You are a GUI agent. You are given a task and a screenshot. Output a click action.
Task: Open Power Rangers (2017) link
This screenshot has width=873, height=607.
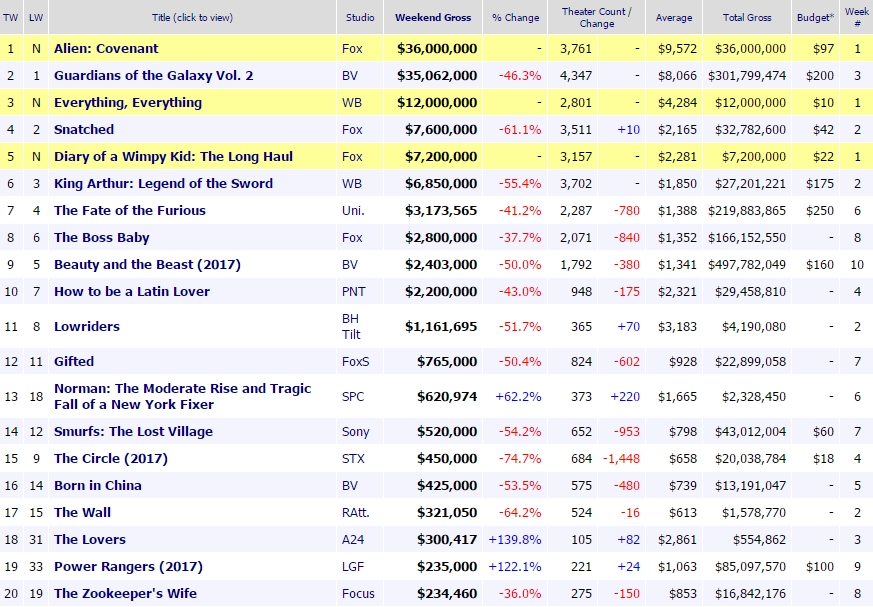point(128,566)
